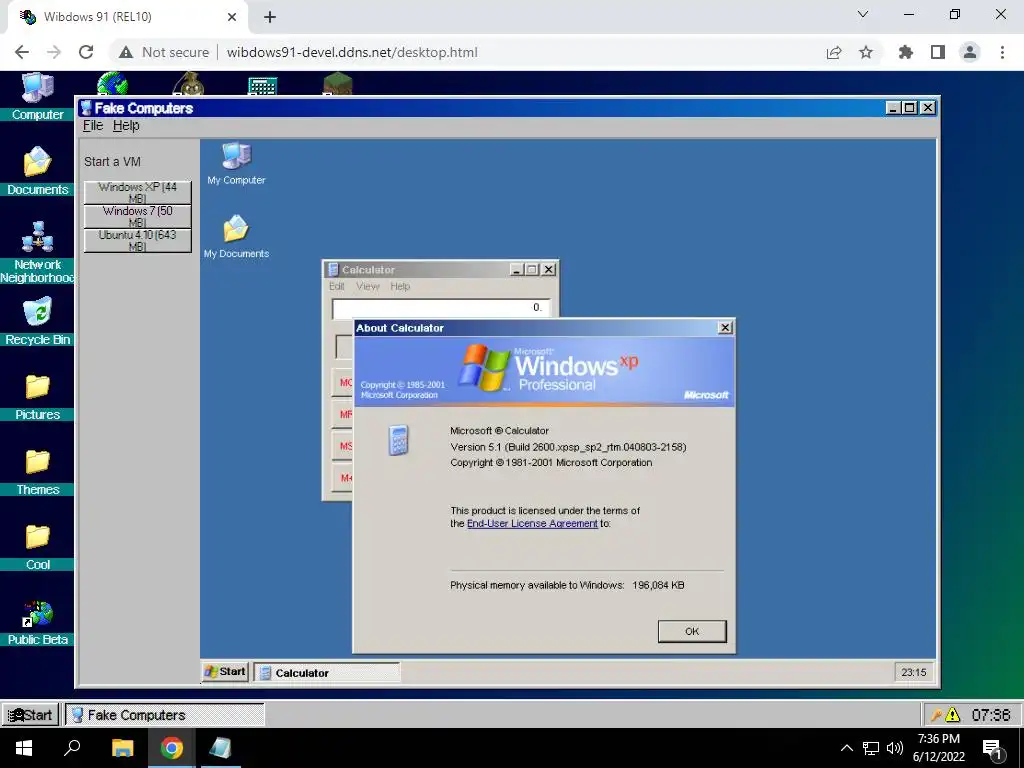
Task: Open the Public Beta shortcut icon
Action: tap(37, 622)
